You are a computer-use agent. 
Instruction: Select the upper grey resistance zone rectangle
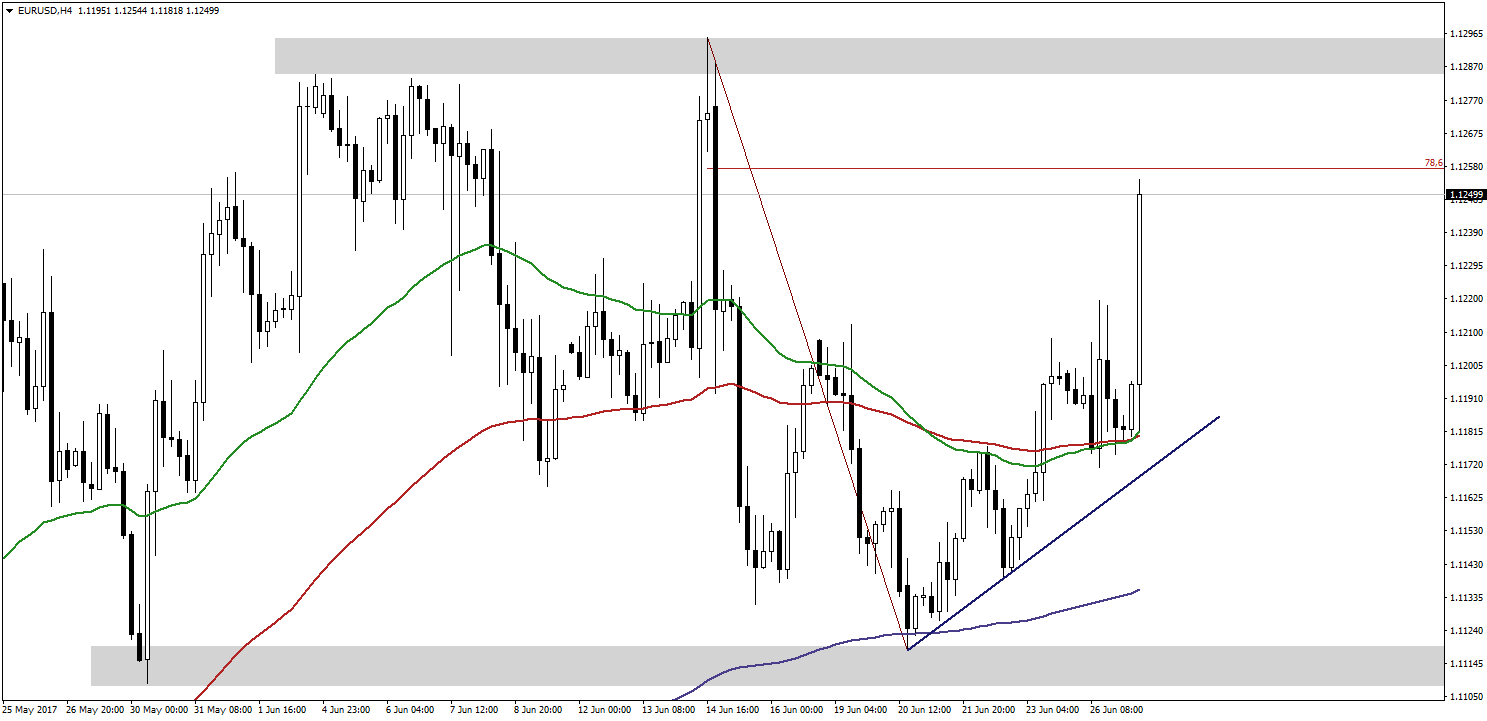pos(859,56)
